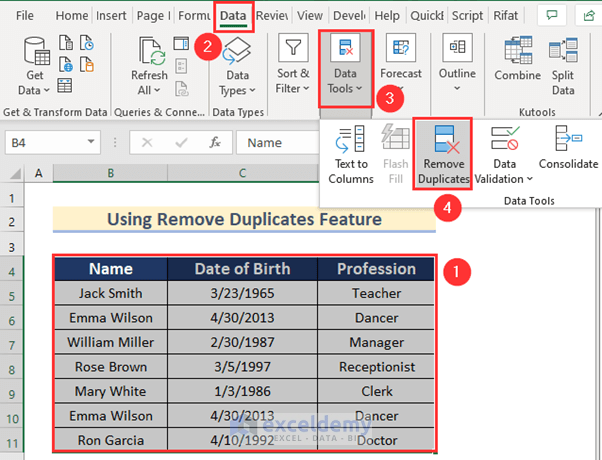
Task: Click From Text/CSV icon
Action: click(x=66, y=43)
